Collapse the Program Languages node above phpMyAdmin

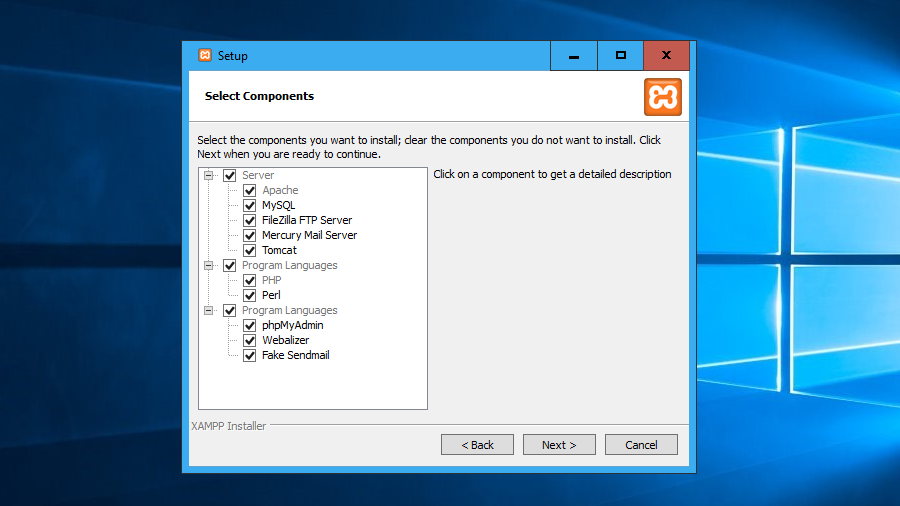point(209,310)
